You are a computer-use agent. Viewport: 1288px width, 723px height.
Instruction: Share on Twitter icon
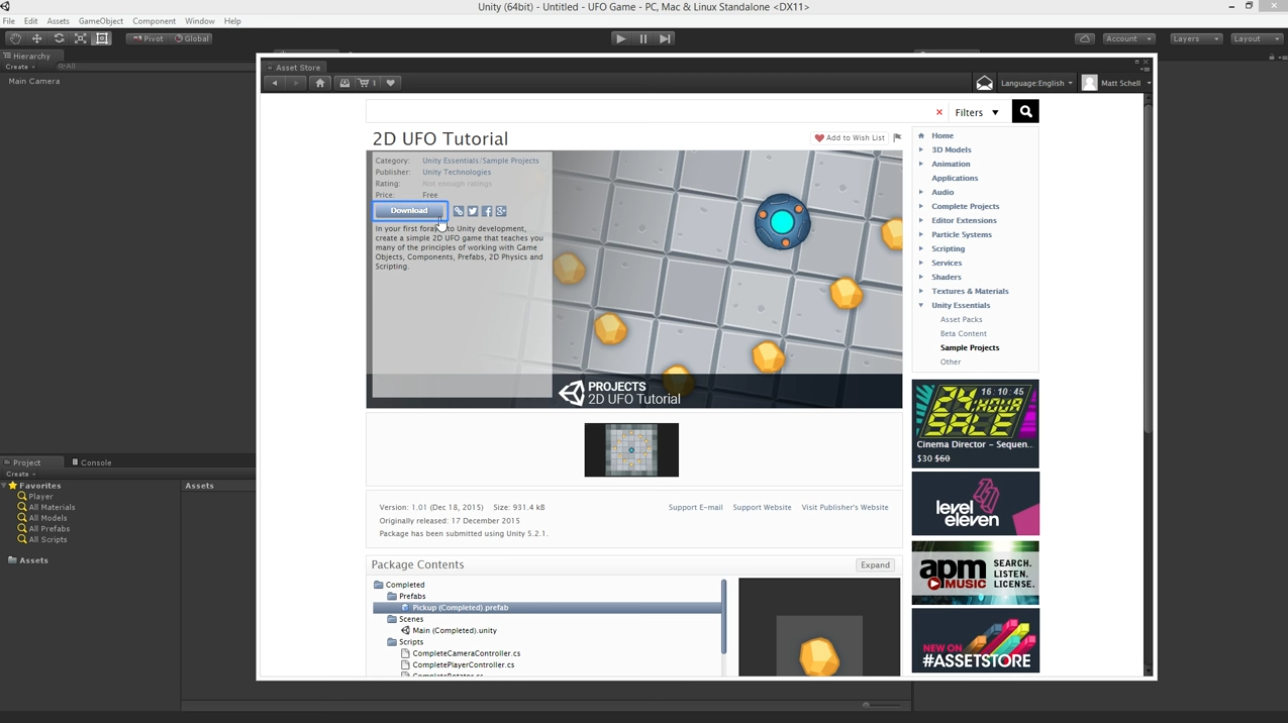(473, 212)
